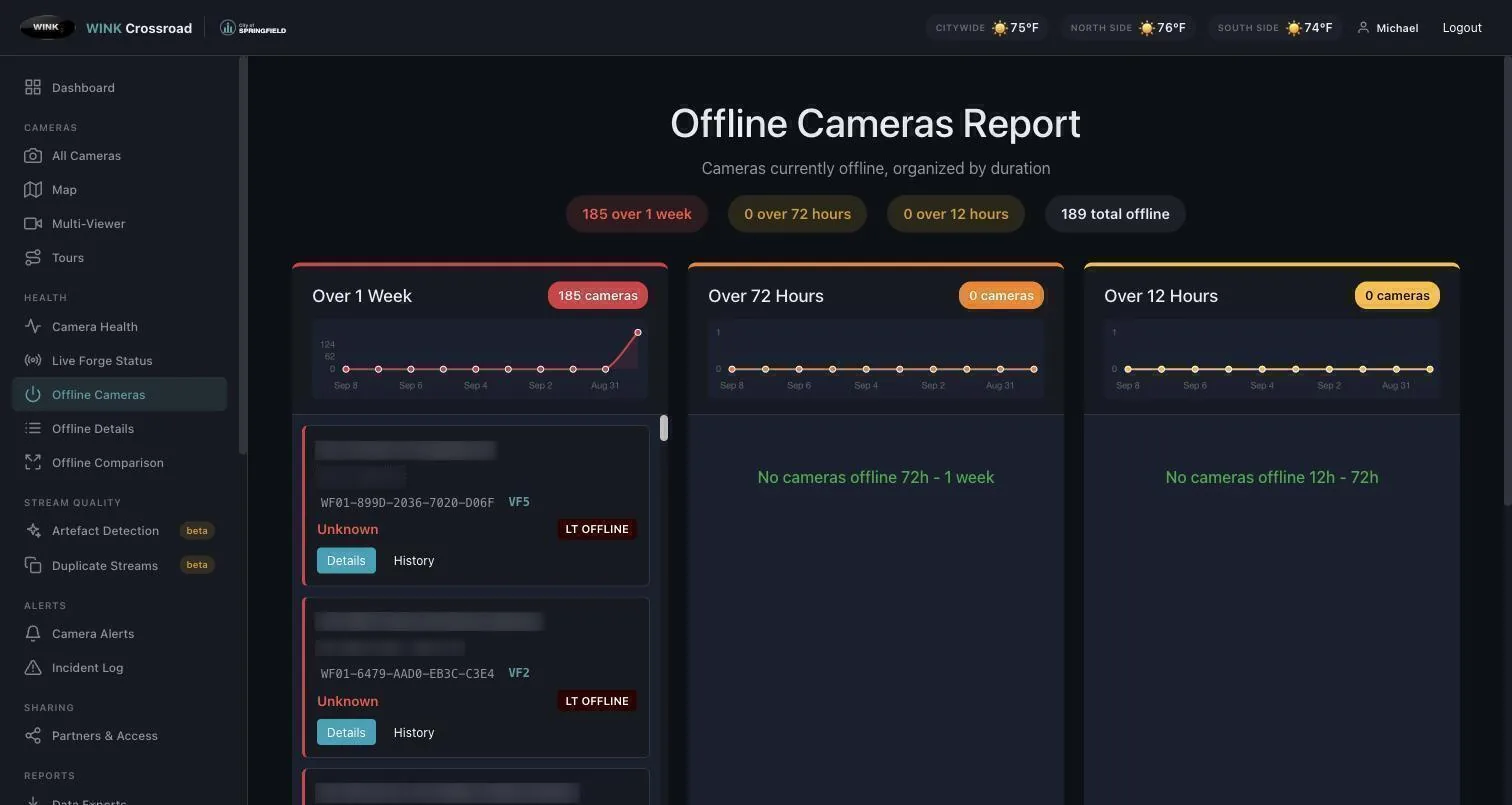The height and width of the screenshot is (805, 1512).
Task: Click the Michael username
Action: pos(1397,28)
